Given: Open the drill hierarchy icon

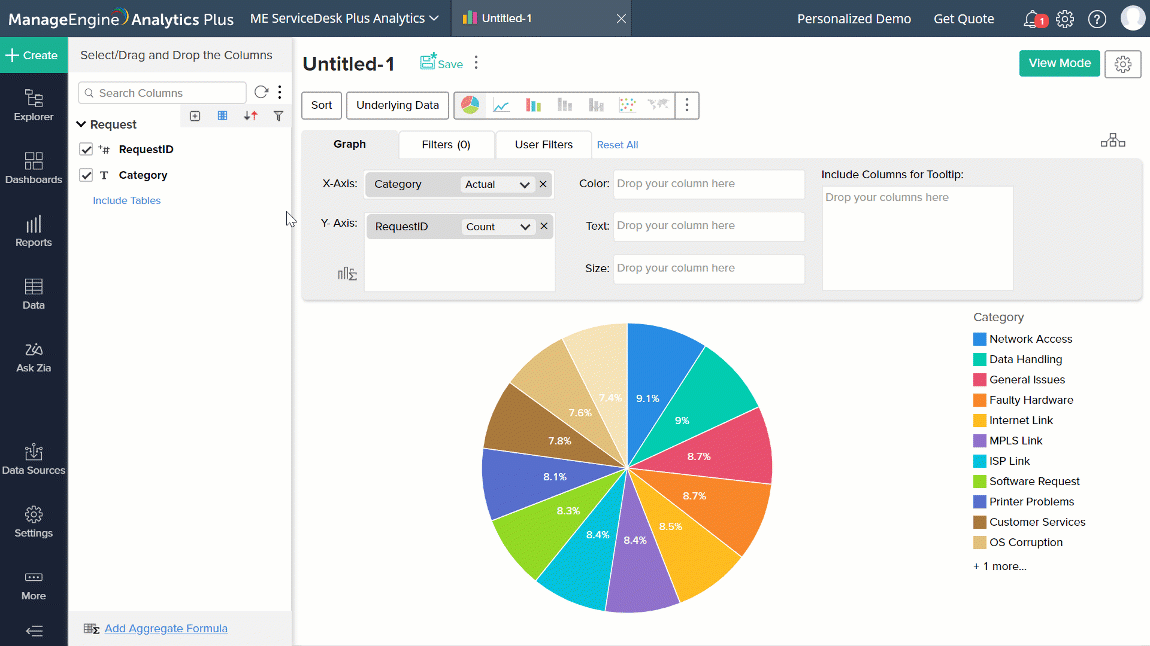Looking at the screenshot, I should click(1113, 140).
